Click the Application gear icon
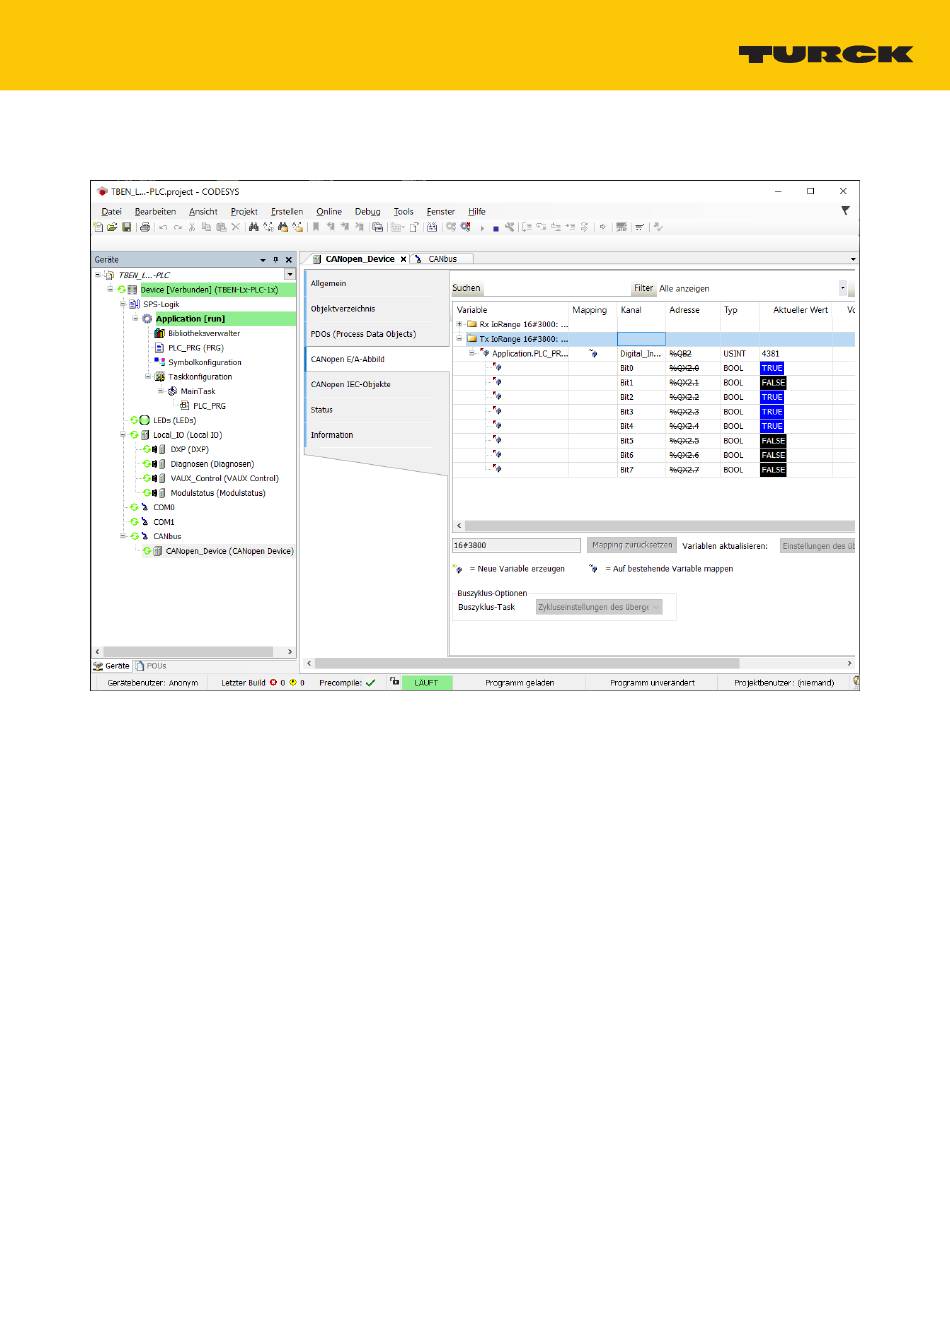 pos(147,319)
